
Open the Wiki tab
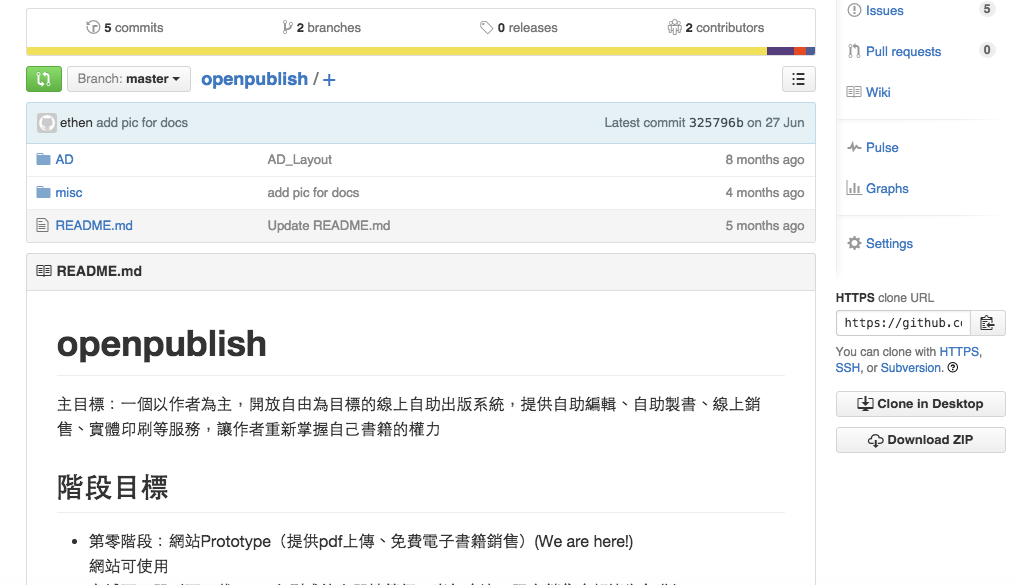pyautogui.click(x=878, y=92)
